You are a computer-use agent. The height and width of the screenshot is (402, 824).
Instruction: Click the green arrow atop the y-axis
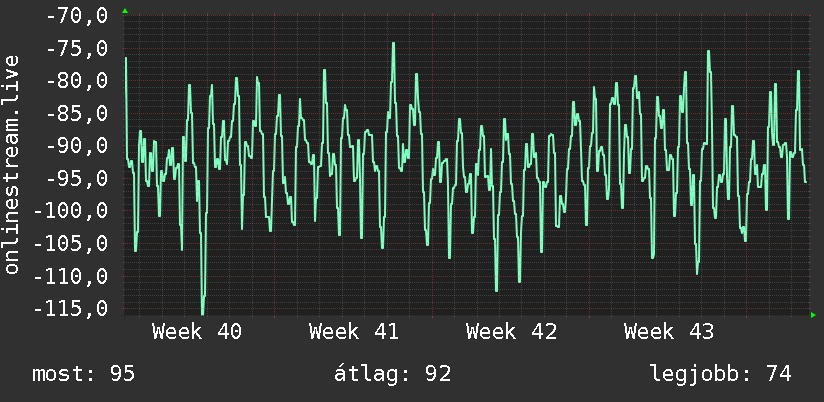[x=125, y=11]
